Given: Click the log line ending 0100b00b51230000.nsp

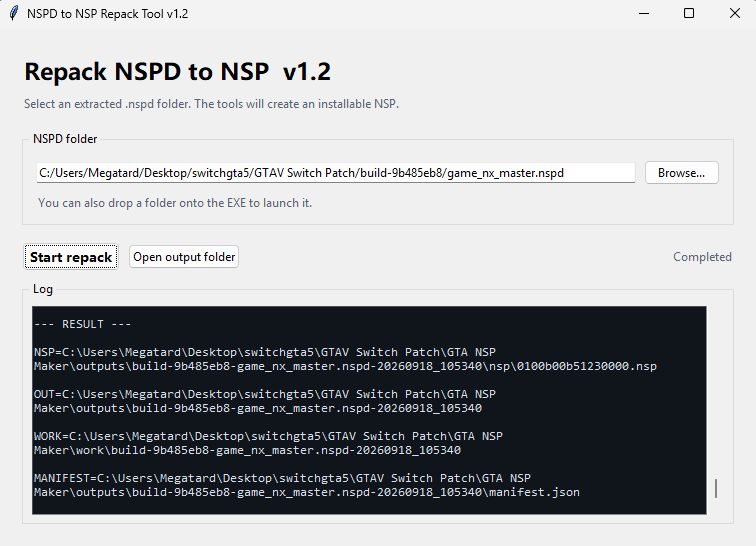Looking at the screenshot, I should coord(345,366).
